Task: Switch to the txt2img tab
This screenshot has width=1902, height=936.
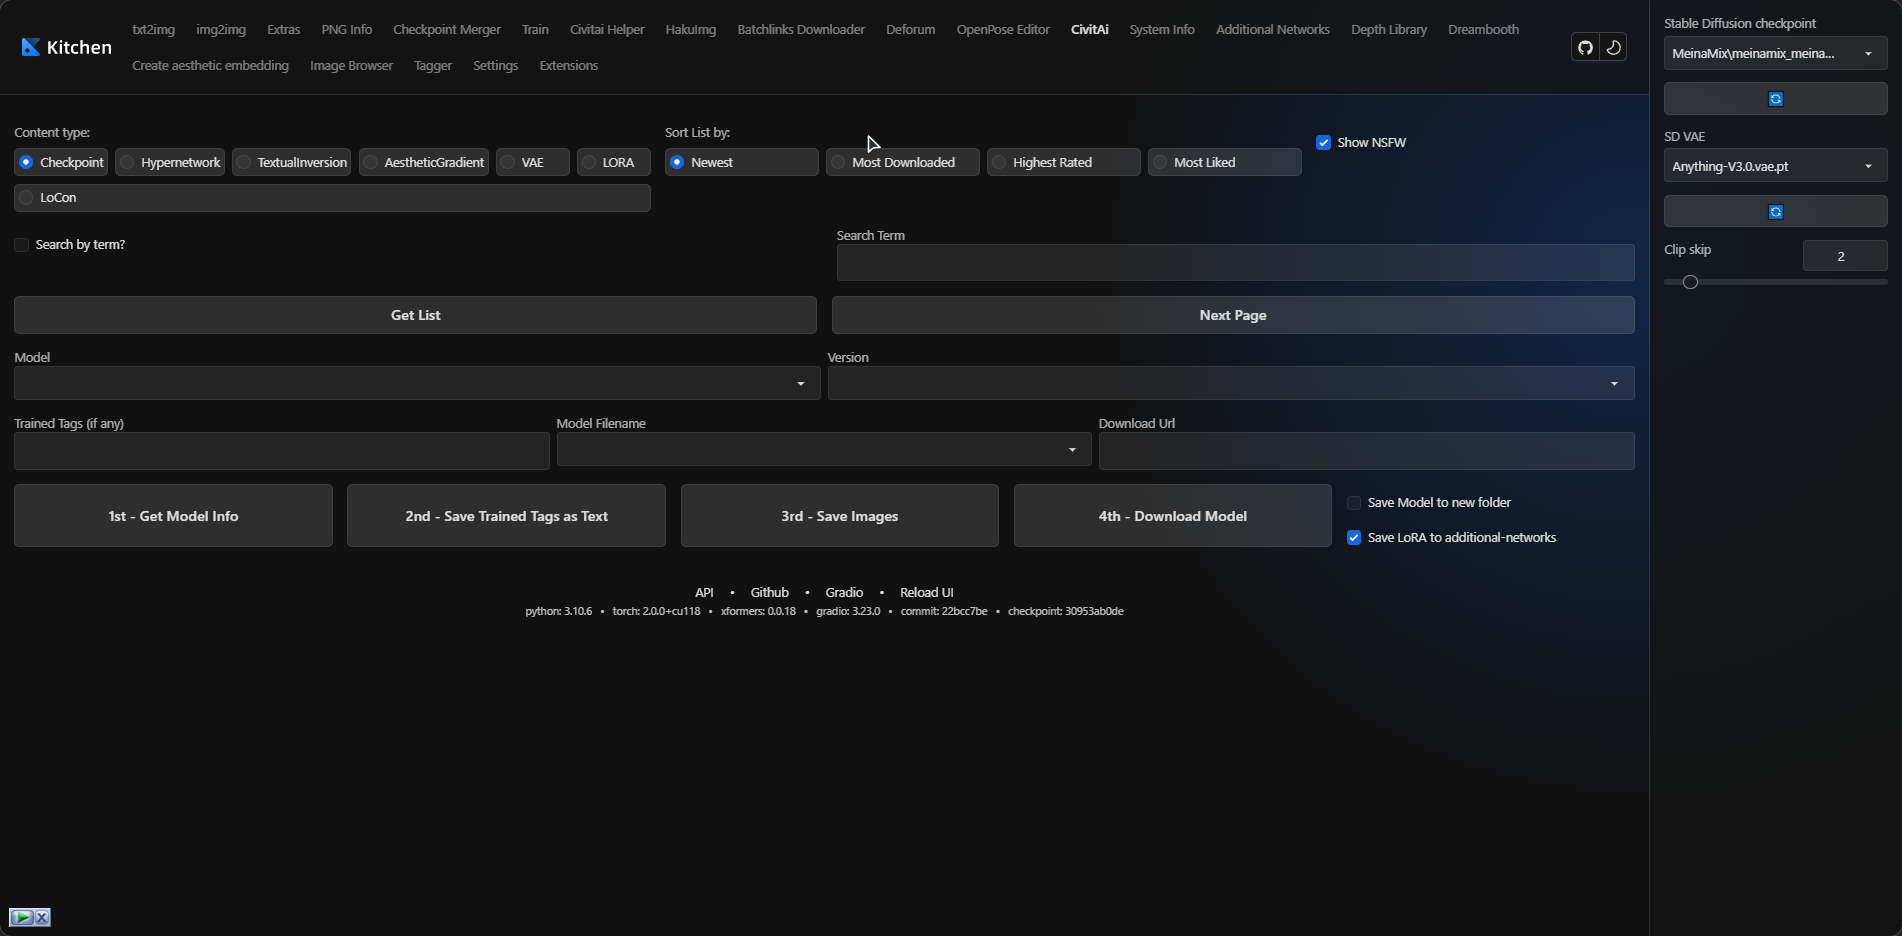Action: [154, 29]
